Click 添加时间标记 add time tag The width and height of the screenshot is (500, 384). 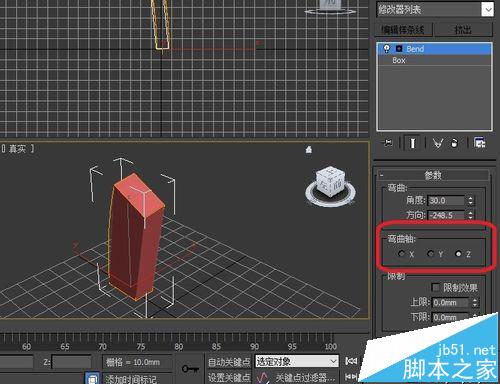pyautogui.click(x=131, y=379)
